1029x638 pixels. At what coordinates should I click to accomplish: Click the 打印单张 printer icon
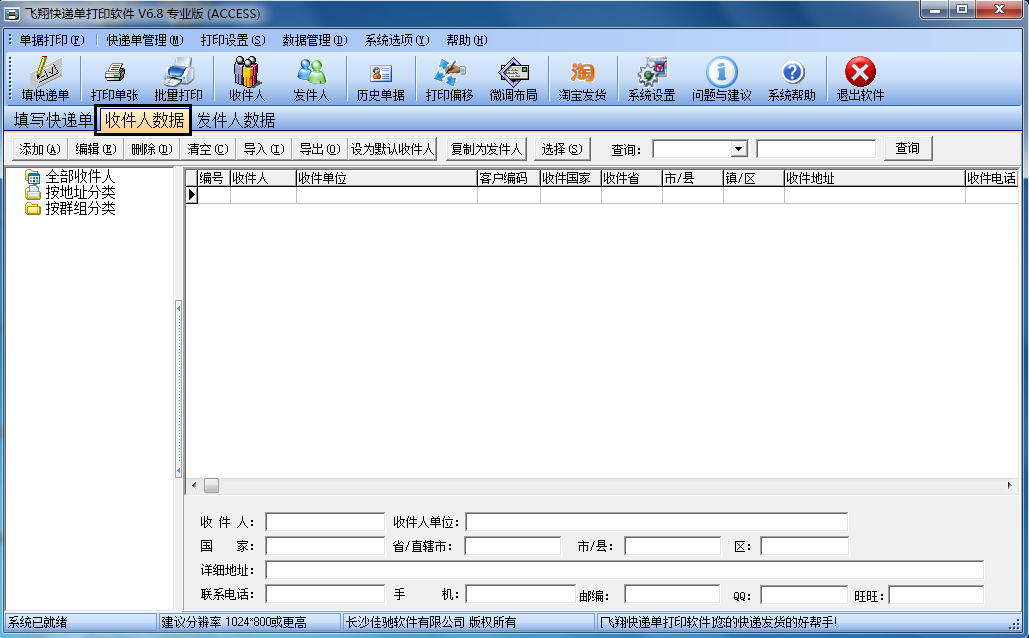(x=114, y=79)
